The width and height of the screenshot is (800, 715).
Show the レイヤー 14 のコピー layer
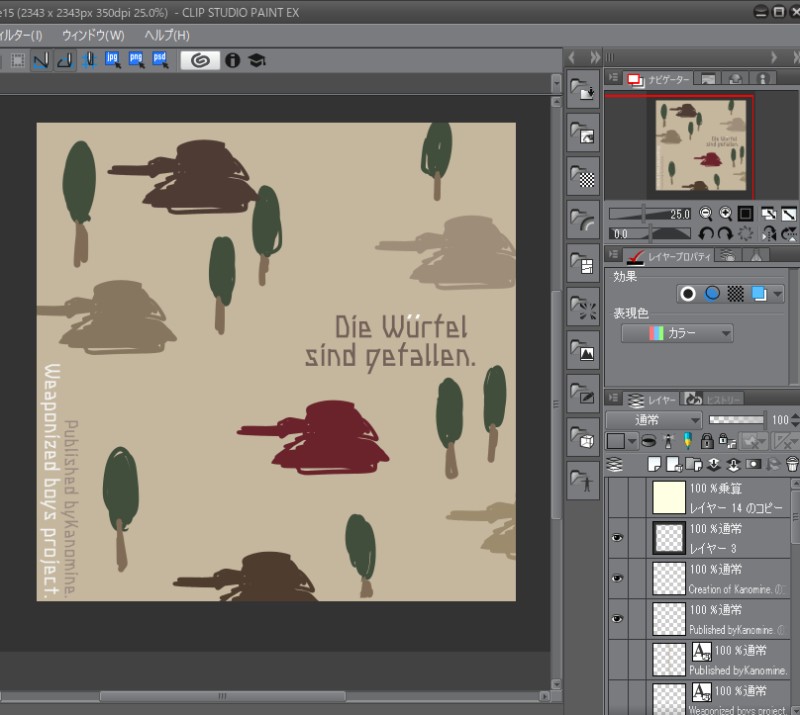(x=616, y=497)
